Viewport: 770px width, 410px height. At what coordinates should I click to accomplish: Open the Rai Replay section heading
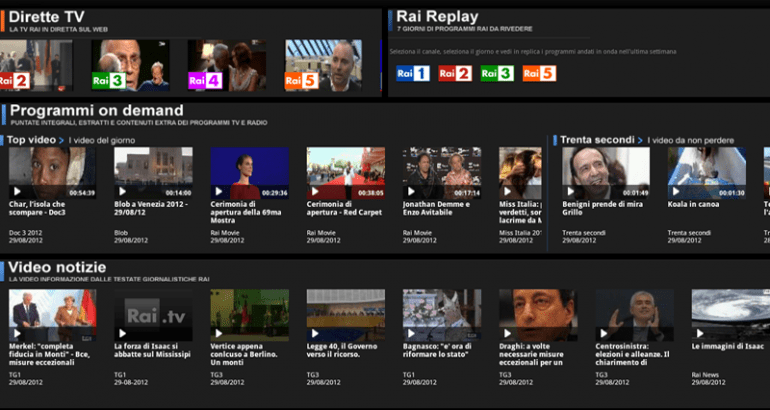tap(437, 17)
